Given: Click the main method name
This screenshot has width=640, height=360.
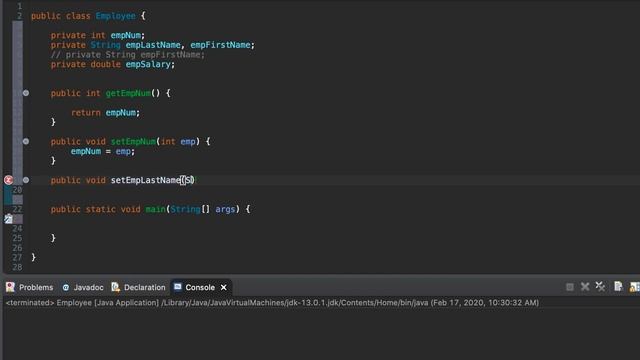Looking at the screenshot, I should tap(156, 209).
